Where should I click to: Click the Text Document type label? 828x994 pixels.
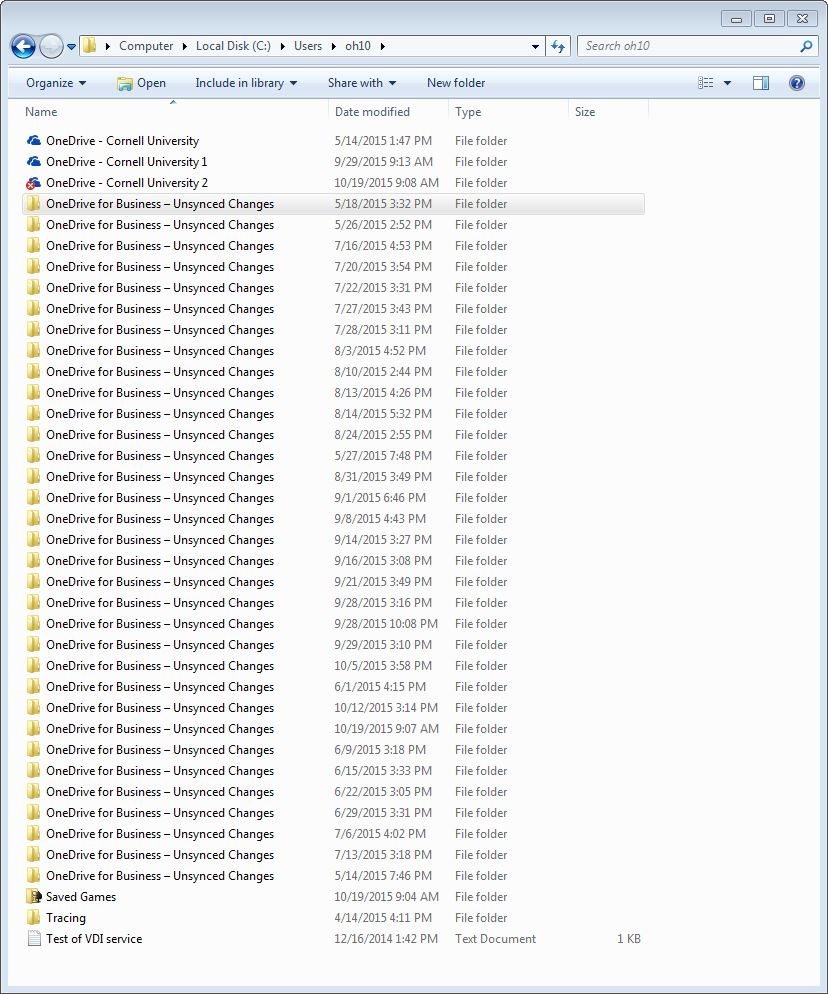(x=495, y=938)
